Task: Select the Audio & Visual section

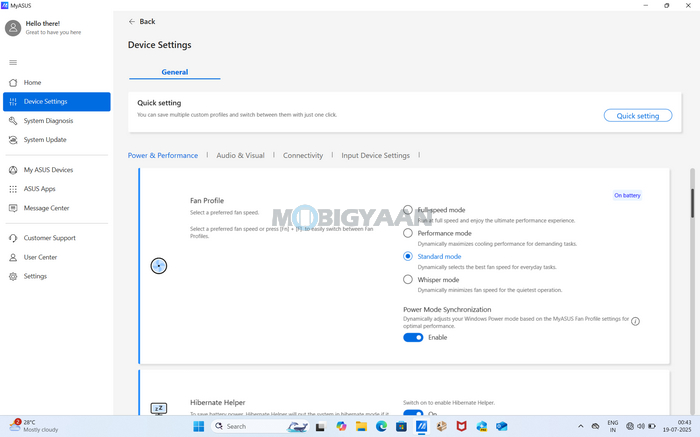Action: point(240,155)
